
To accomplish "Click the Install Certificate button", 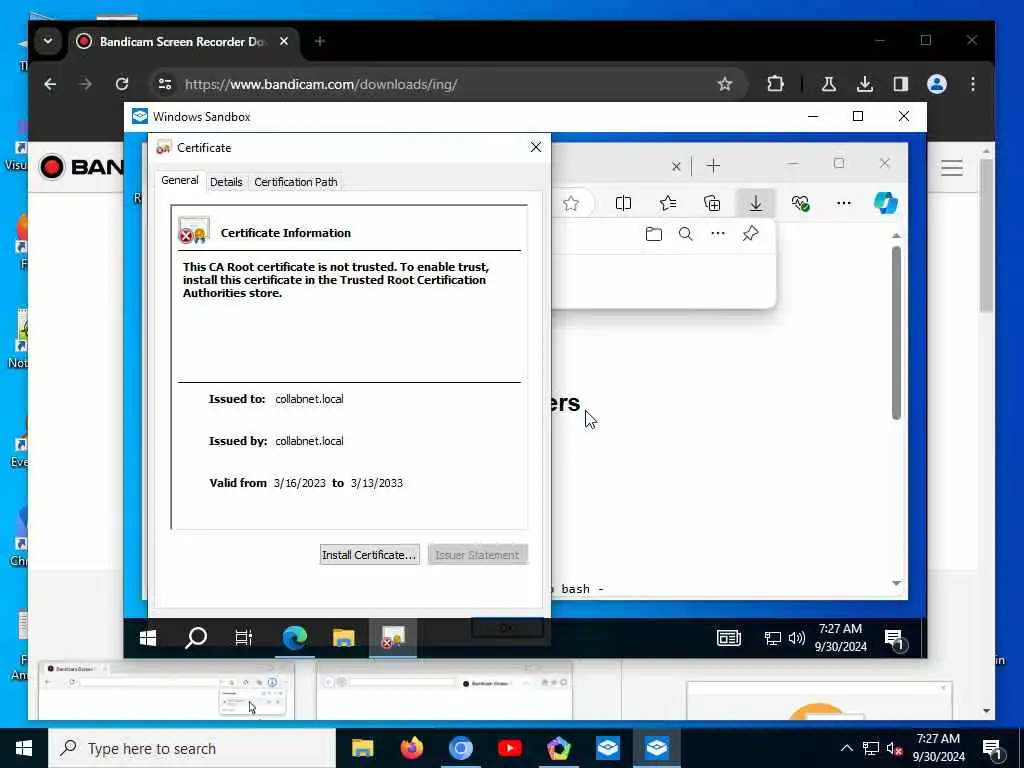I will [370, 554].
